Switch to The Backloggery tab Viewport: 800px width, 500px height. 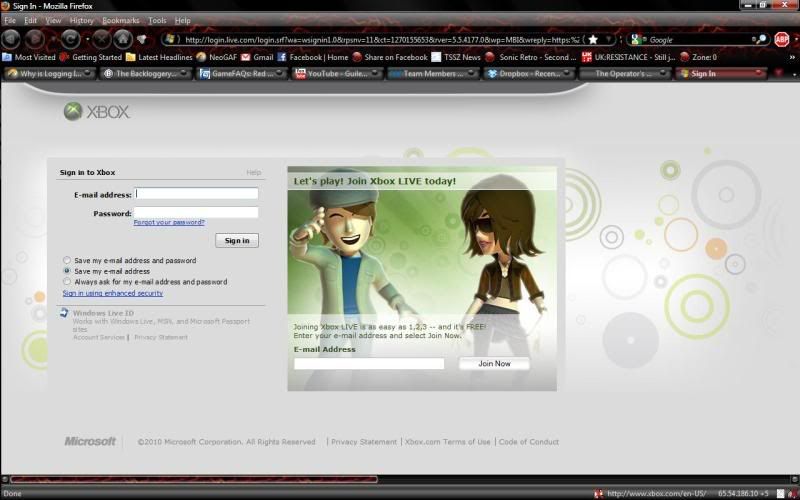point(145,73)
